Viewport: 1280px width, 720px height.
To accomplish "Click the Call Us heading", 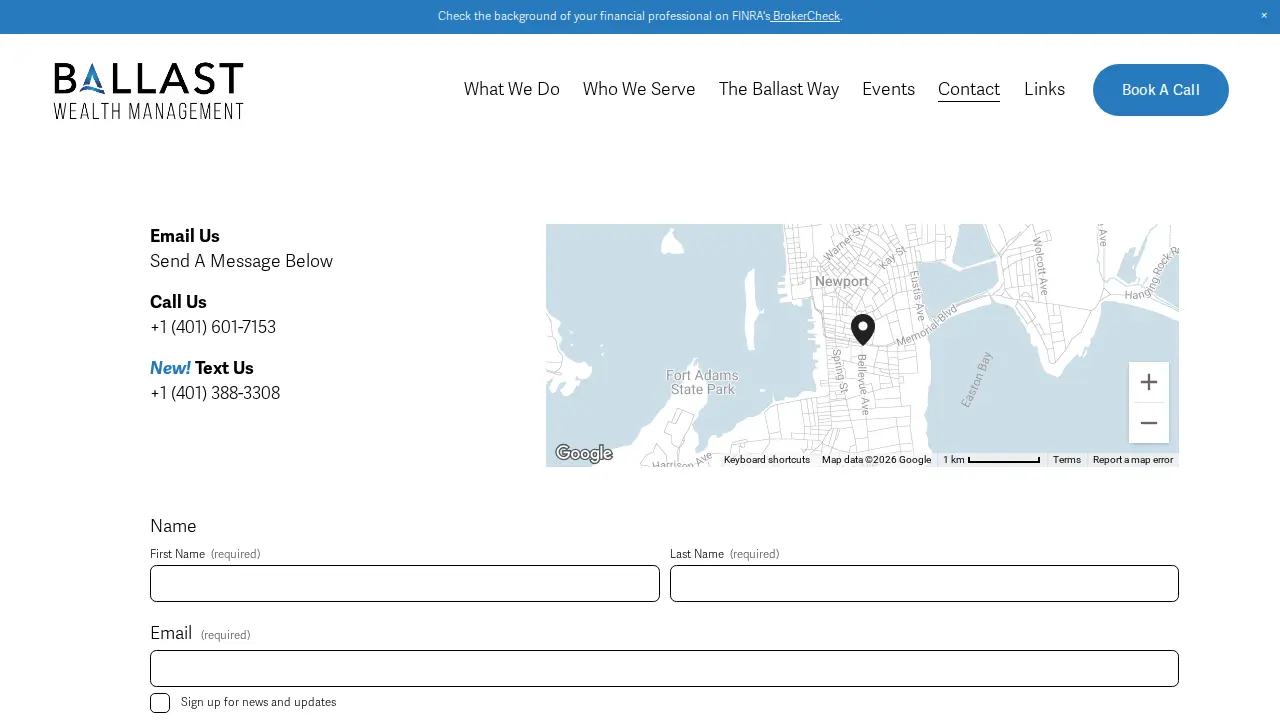I will pos(178,302).
